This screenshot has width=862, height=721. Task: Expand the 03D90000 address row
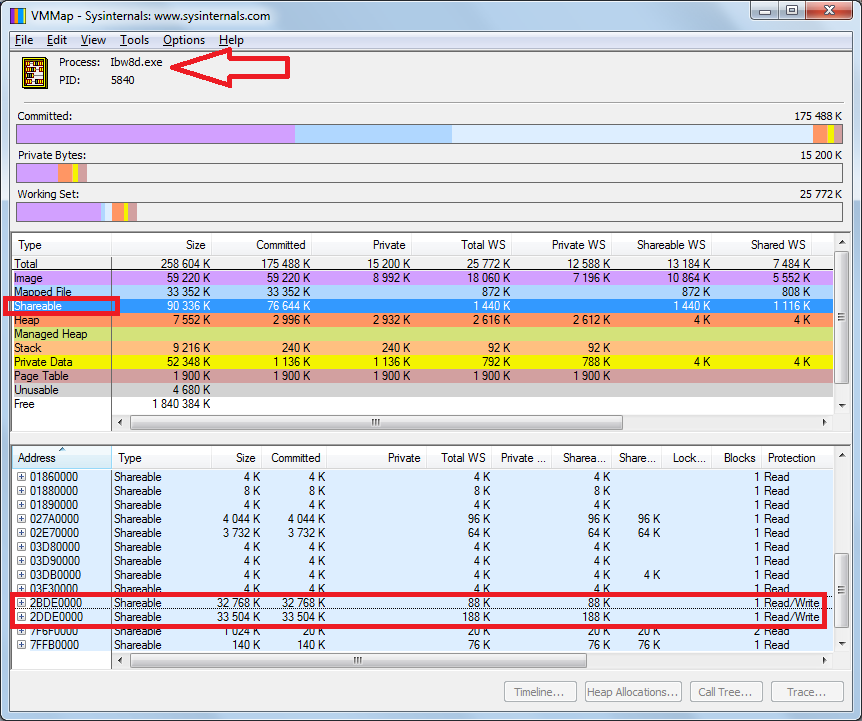21,561
